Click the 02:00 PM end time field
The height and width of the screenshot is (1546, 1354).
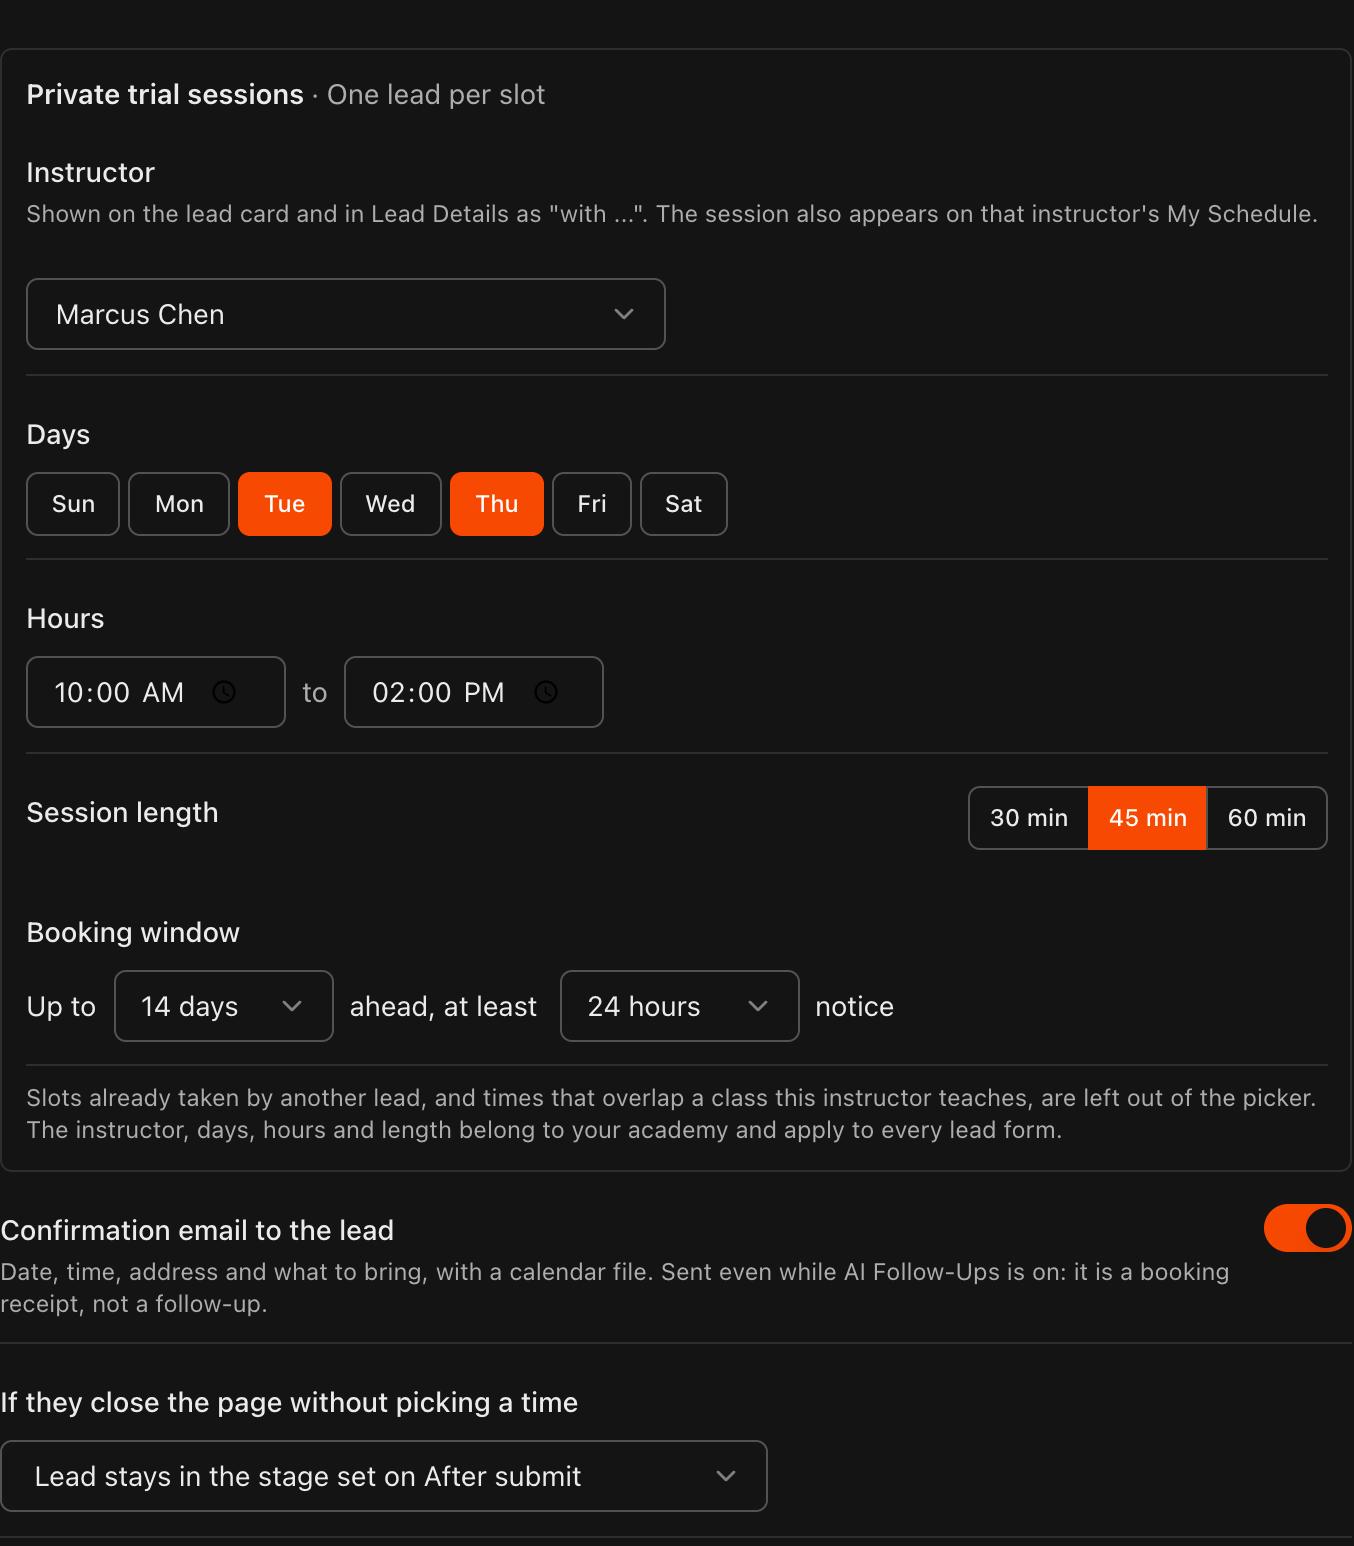tap(474, 692)
